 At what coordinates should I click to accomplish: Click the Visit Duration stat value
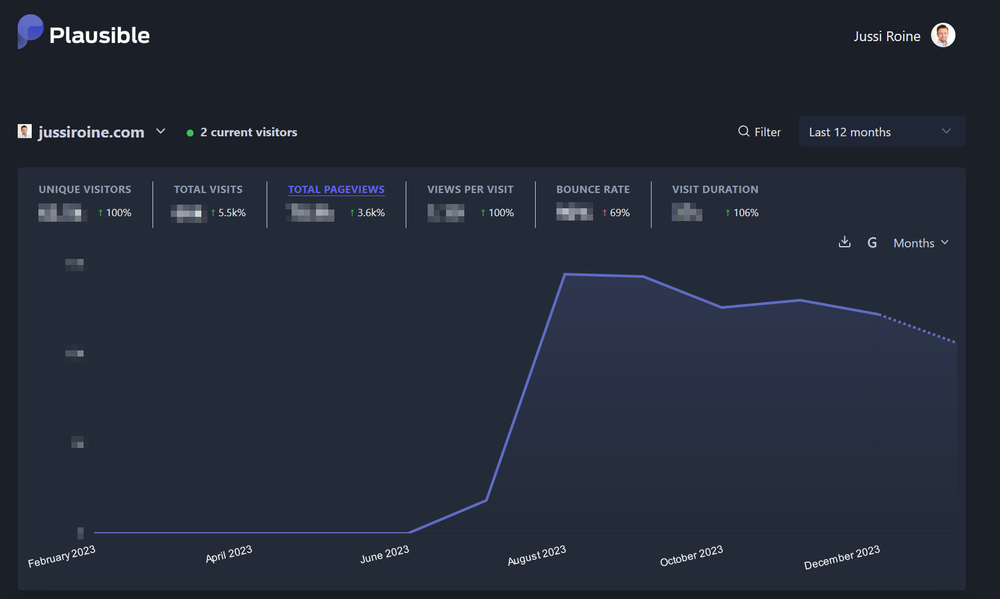(x=687, y=212)
